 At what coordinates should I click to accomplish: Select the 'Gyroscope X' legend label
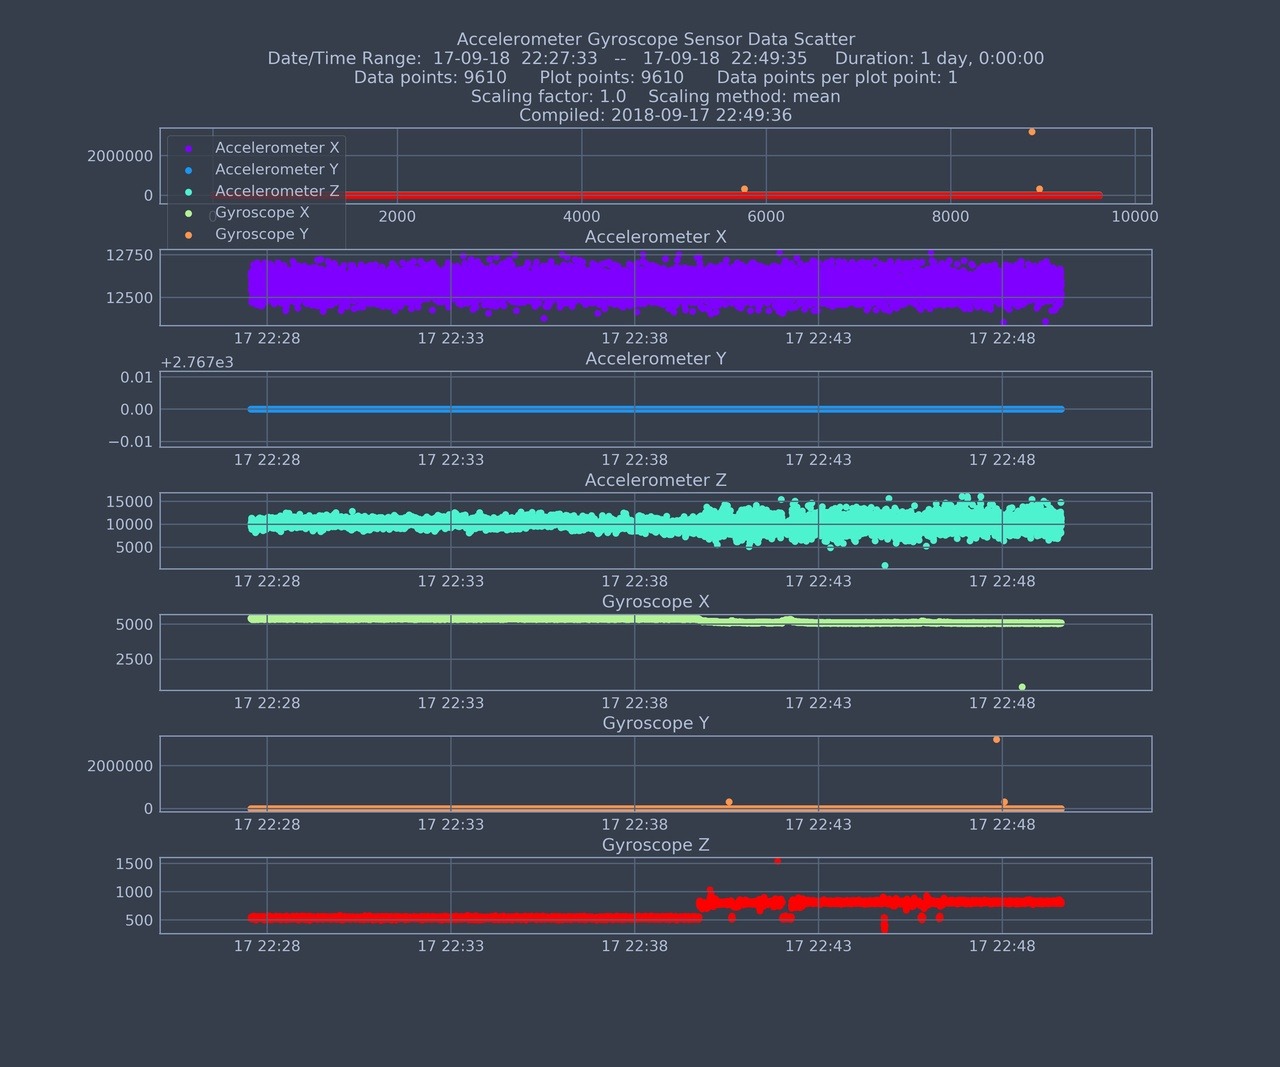[x=262, y=213]
